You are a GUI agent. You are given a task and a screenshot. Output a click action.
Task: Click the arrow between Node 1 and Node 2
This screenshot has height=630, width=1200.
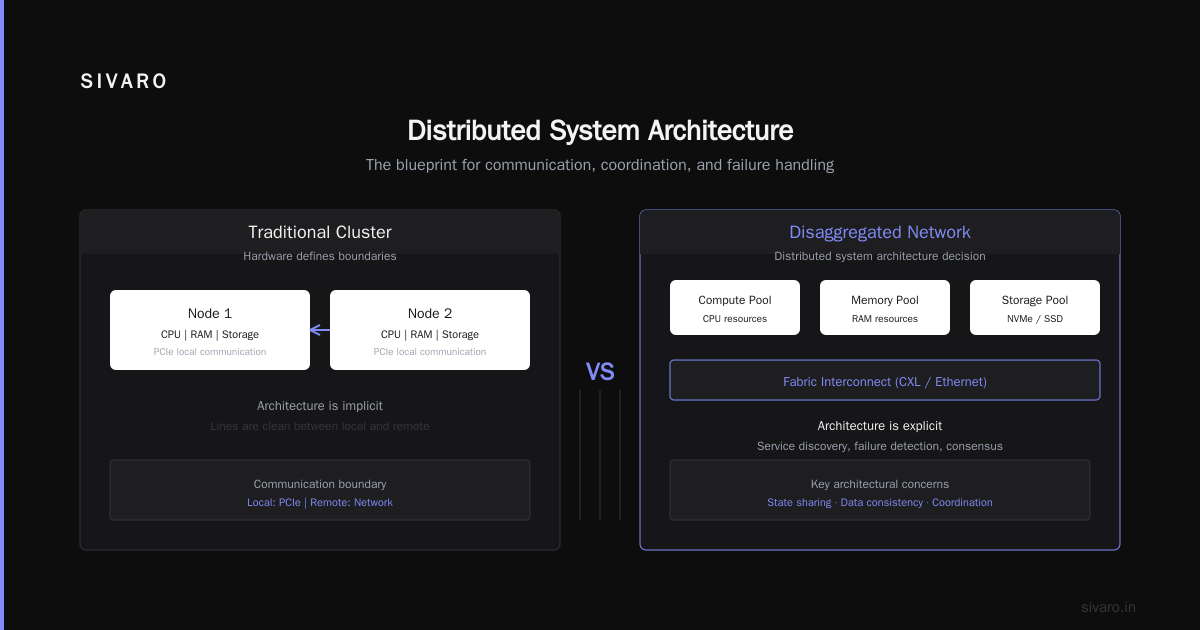(x=320, y=330)
